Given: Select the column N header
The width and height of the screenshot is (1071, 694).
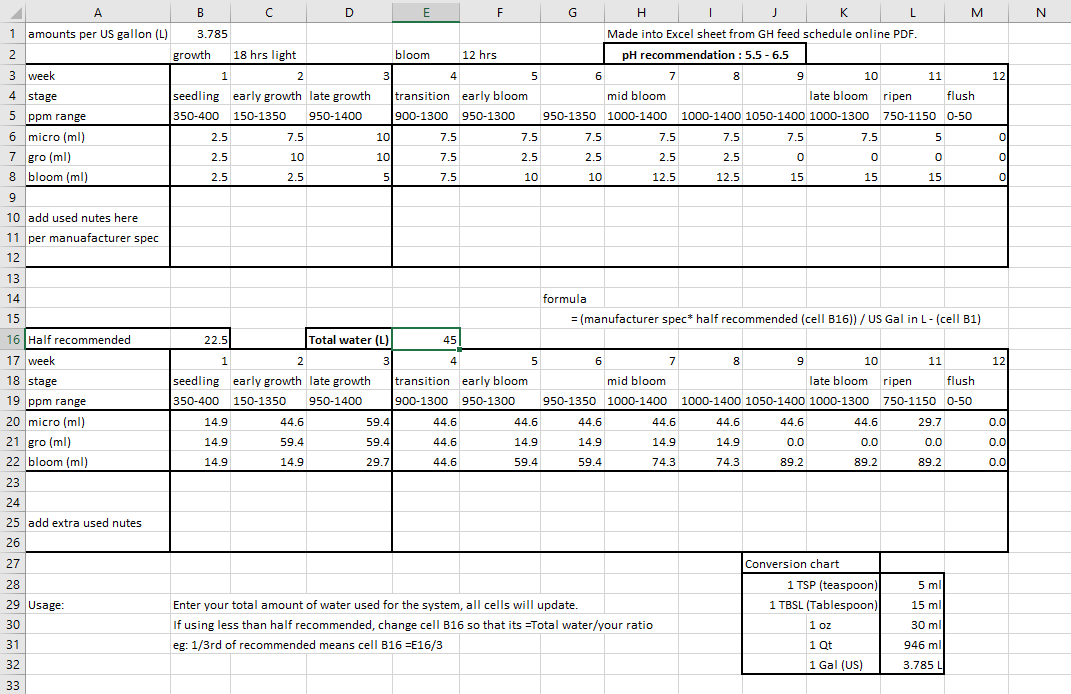Looking at the screenshot, I should click(1040, 12).
